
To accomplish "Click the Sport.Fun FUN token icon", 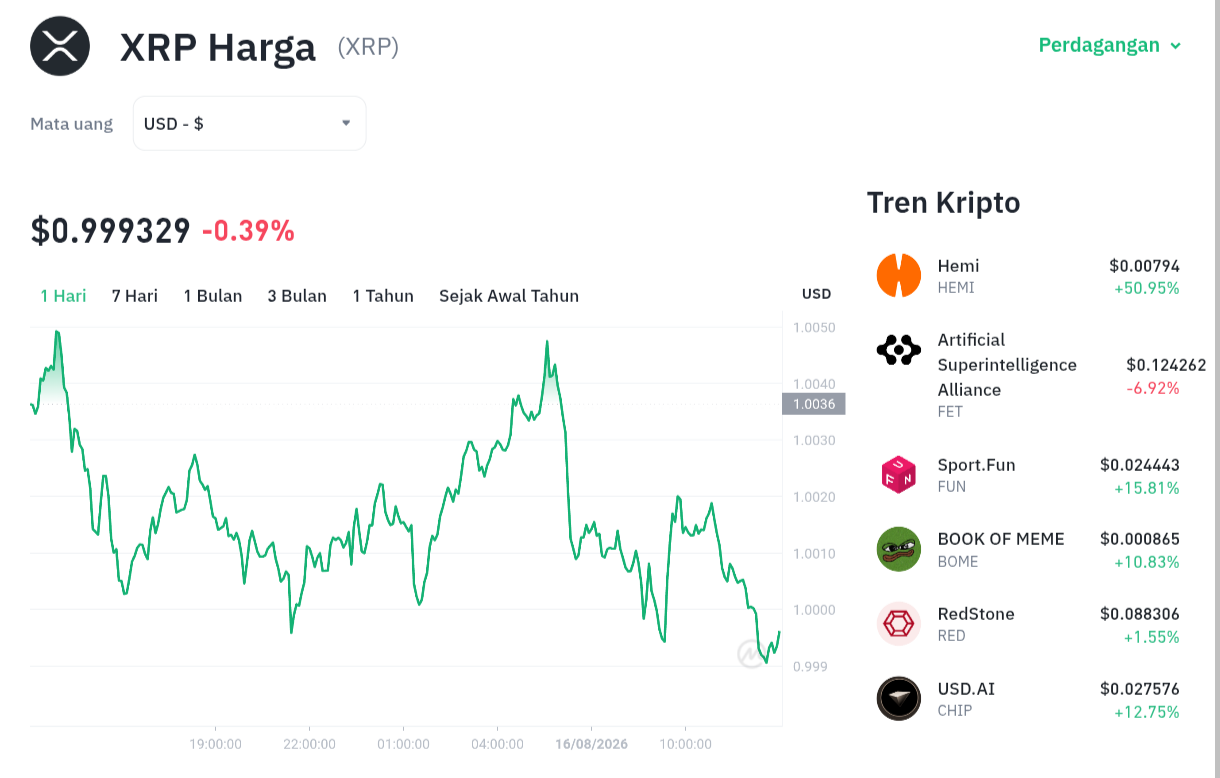I will click(x=899, y=474).
